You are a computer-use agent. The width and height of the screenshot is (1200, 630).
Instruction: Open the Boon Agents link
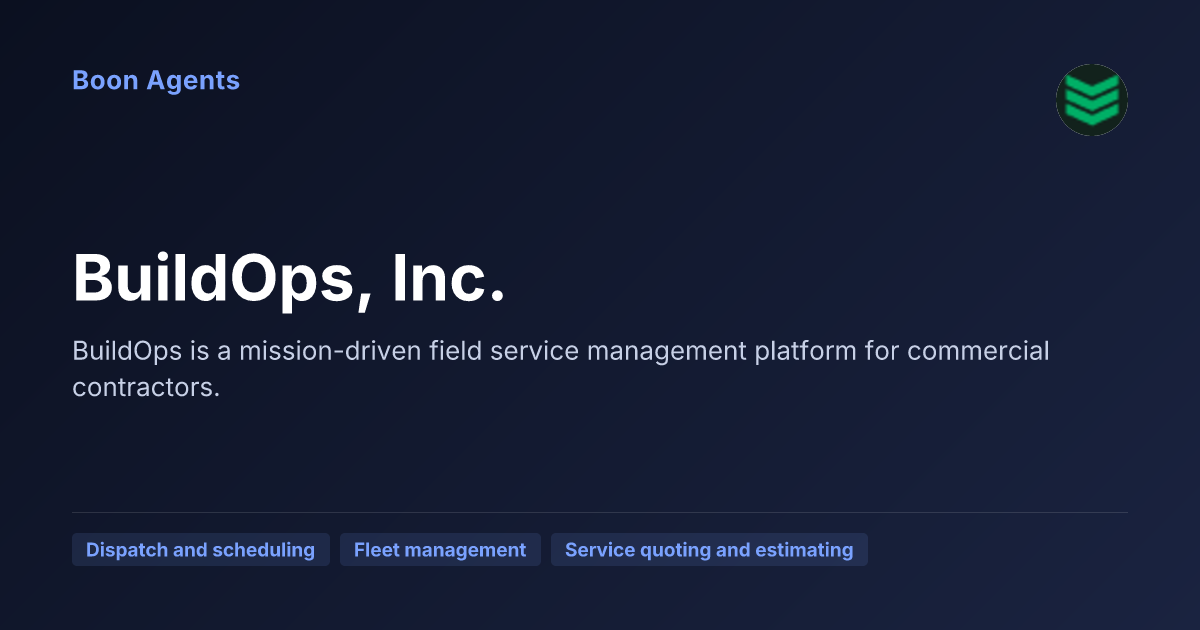click(156, 80)
